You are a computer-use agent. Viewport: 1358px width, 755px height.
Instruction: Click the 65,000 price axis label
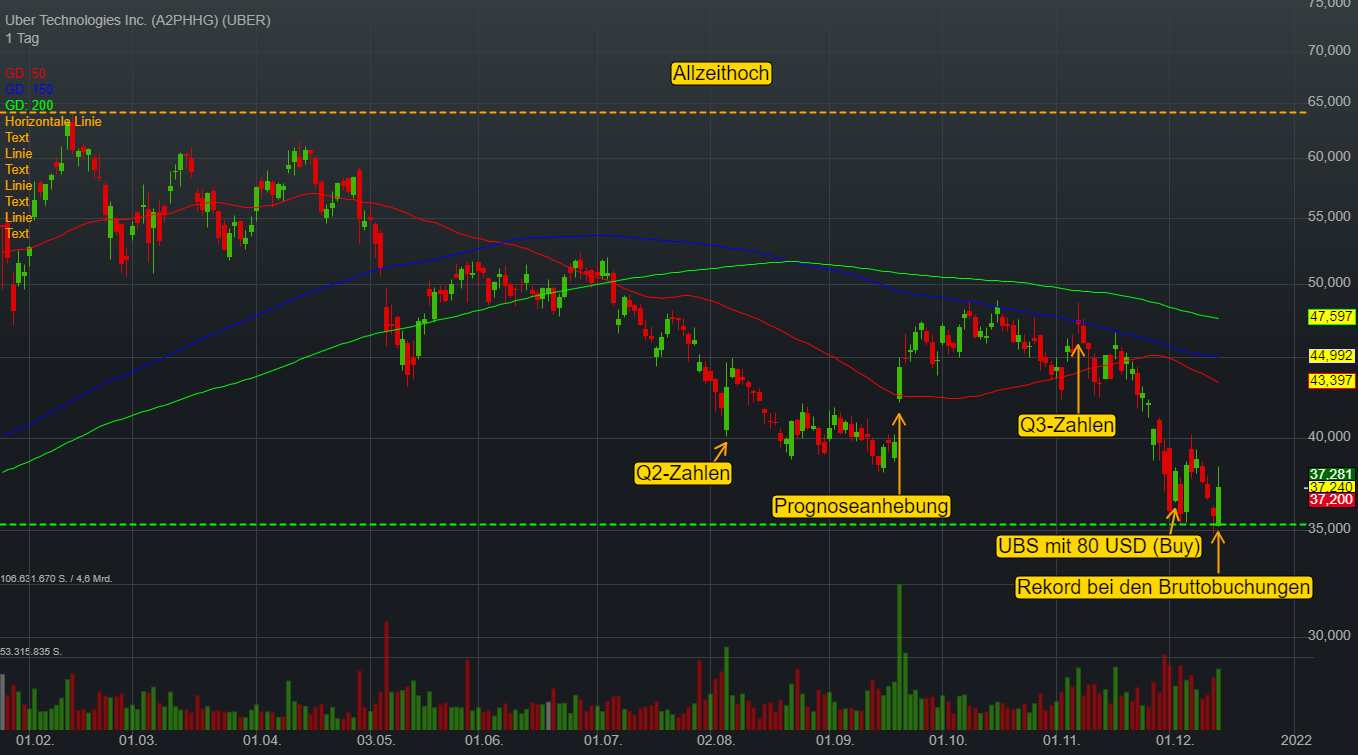(x=1331, y=101)
